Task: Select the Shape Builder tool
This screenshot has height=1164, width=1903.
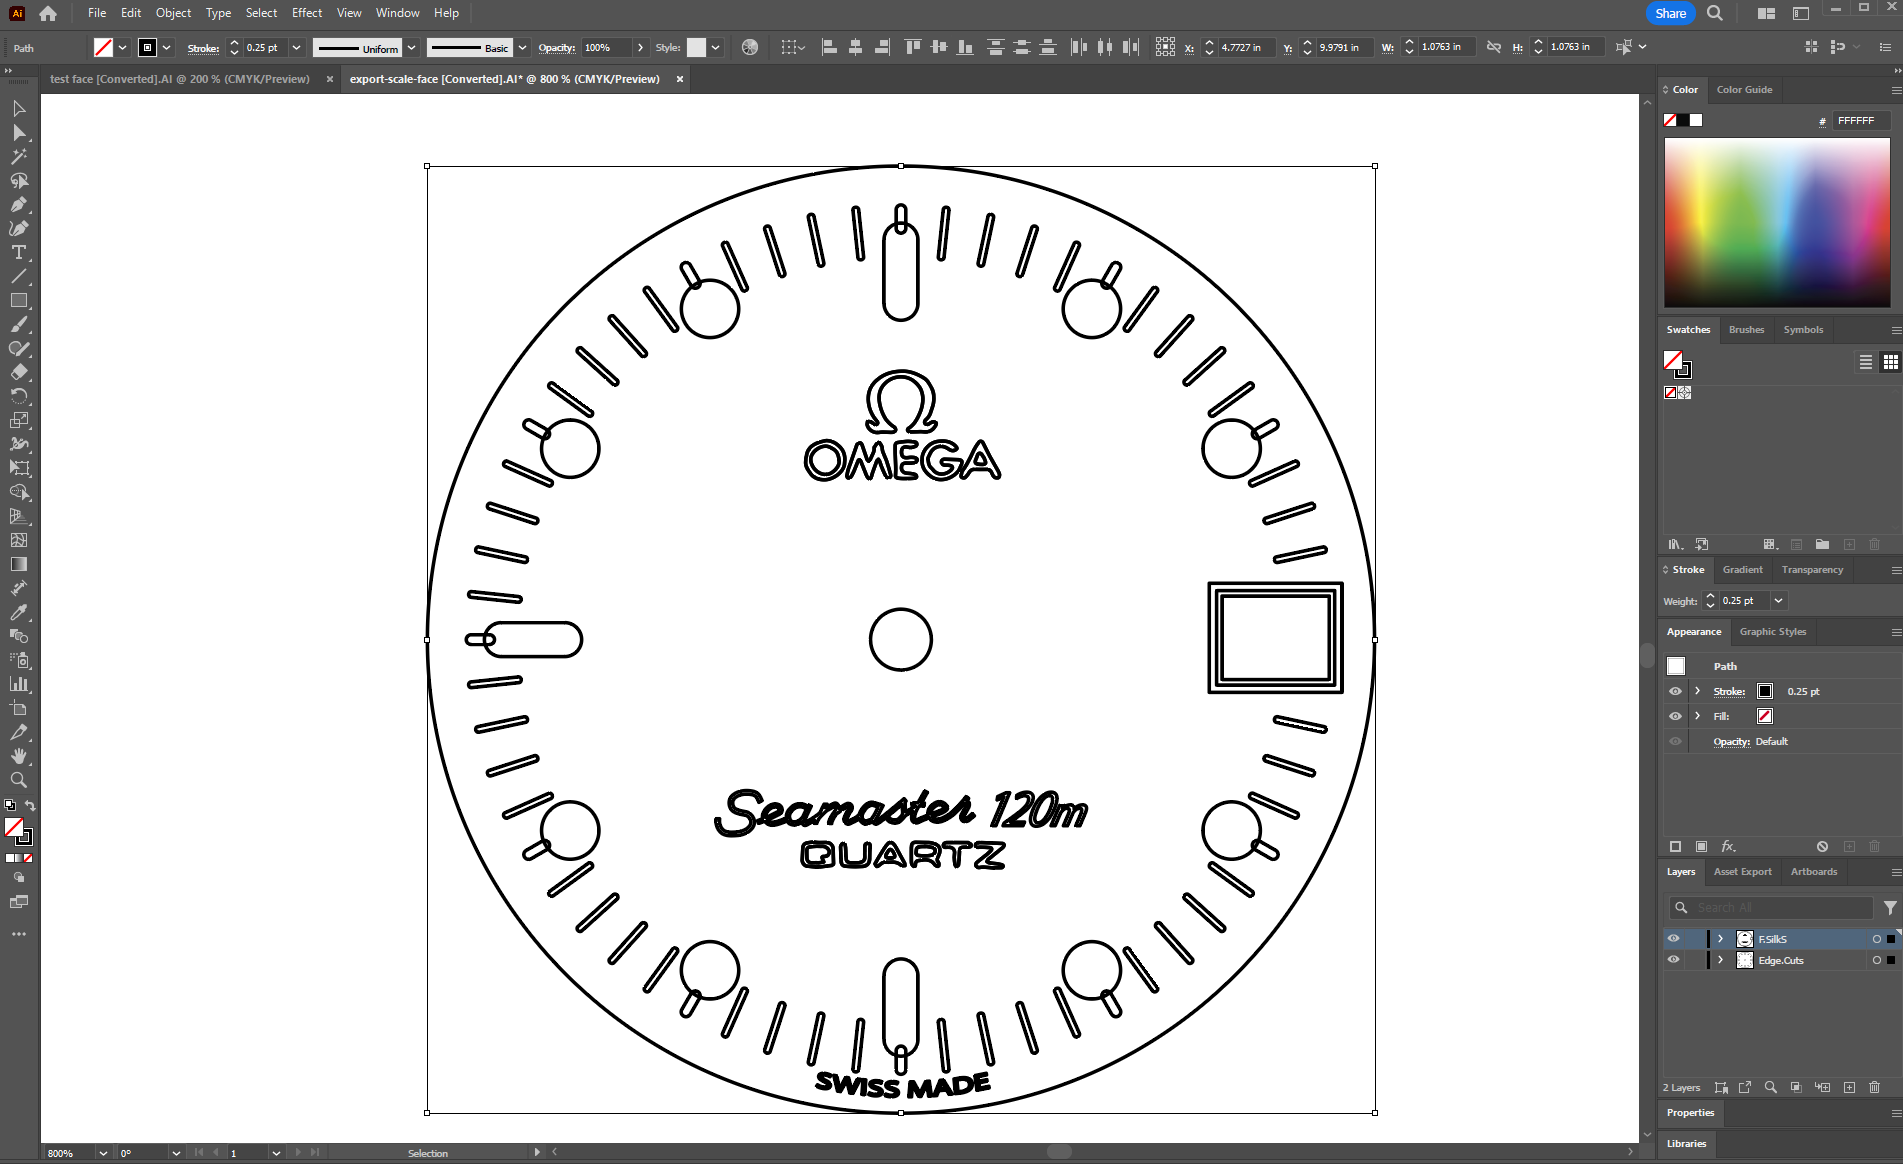Action: (19, 492)
